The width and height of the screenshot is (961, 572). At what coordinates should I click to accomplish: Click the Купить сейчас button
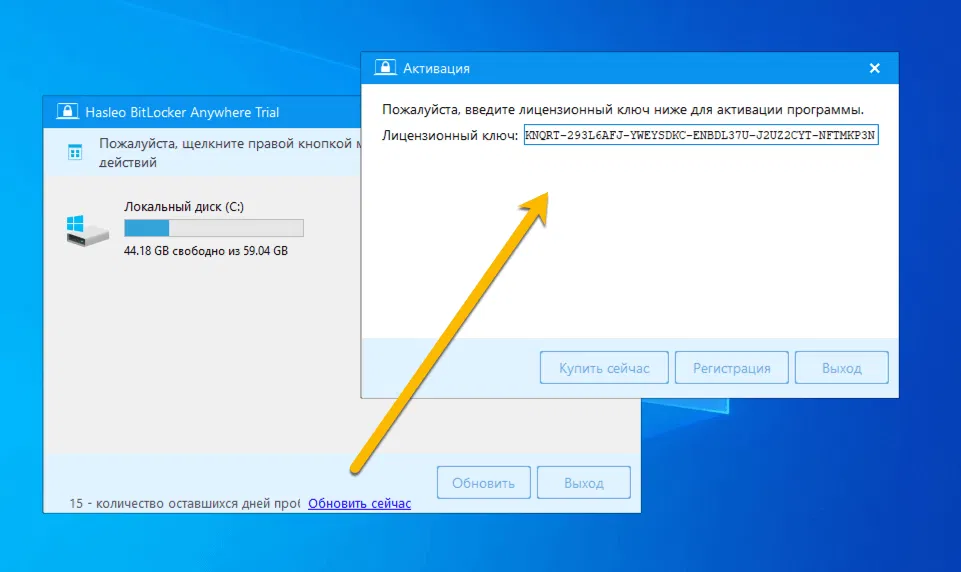(x=604, y=368)
